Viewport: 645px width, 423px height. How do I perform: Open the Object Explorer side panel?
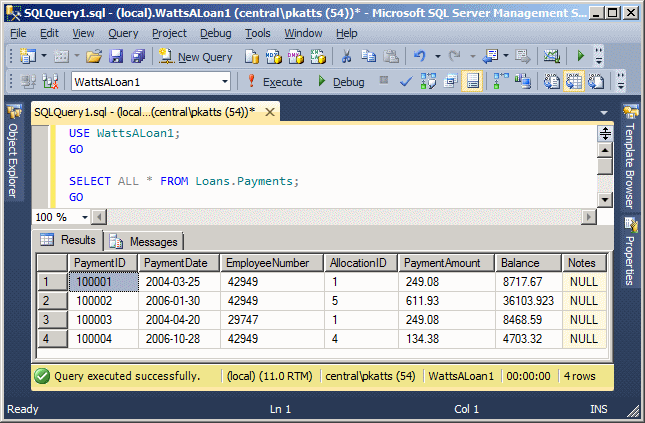coord(13,152)
